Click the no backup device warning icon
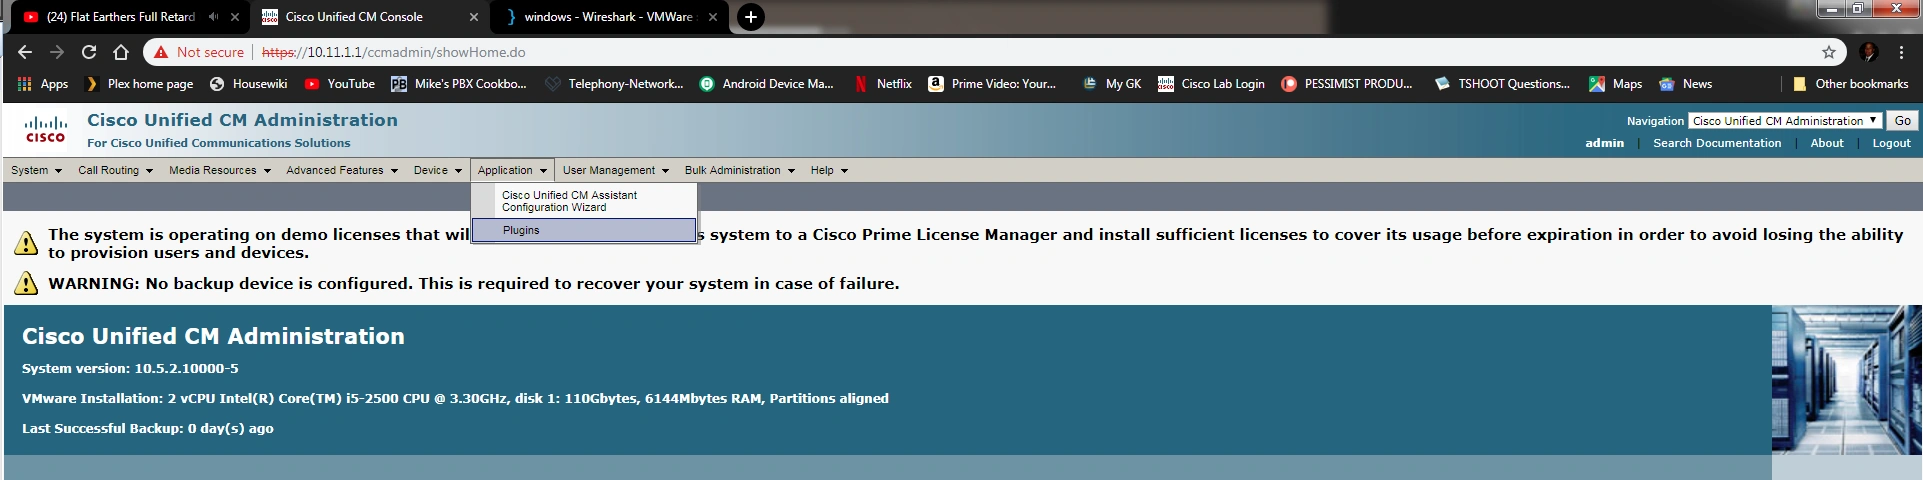1923x480 pixels. (26, 283)
